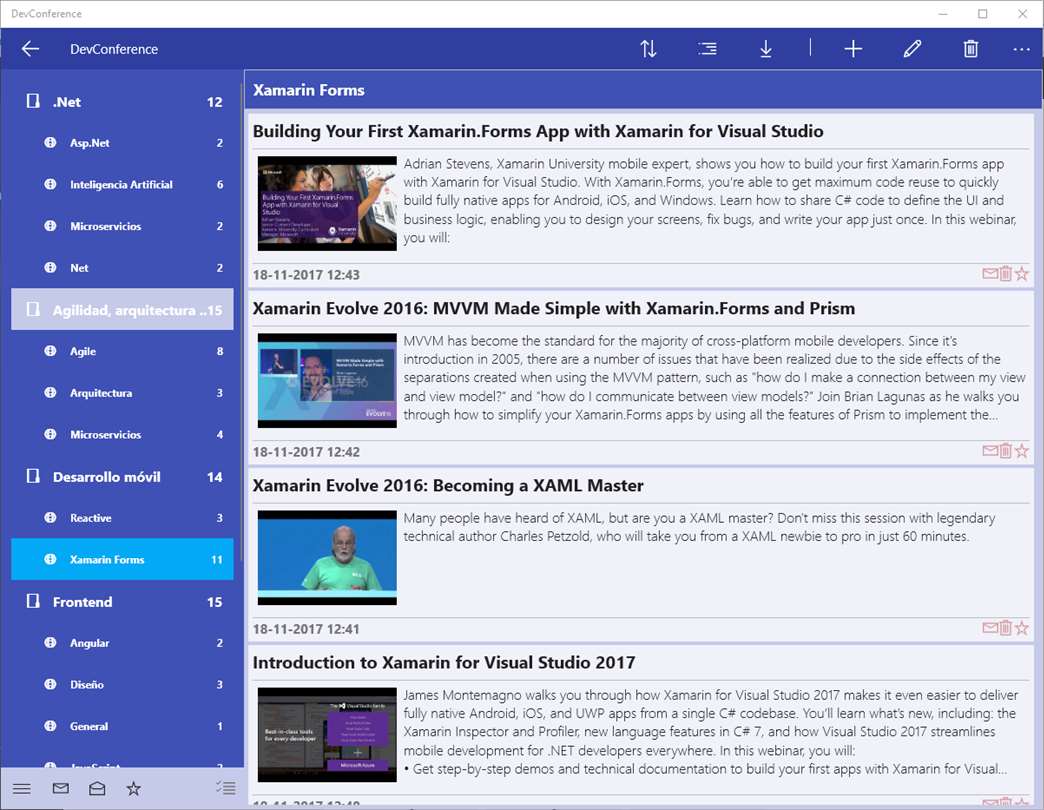Open the more options ellipsis menu
1044x810 pixels.
(1021, 49)
